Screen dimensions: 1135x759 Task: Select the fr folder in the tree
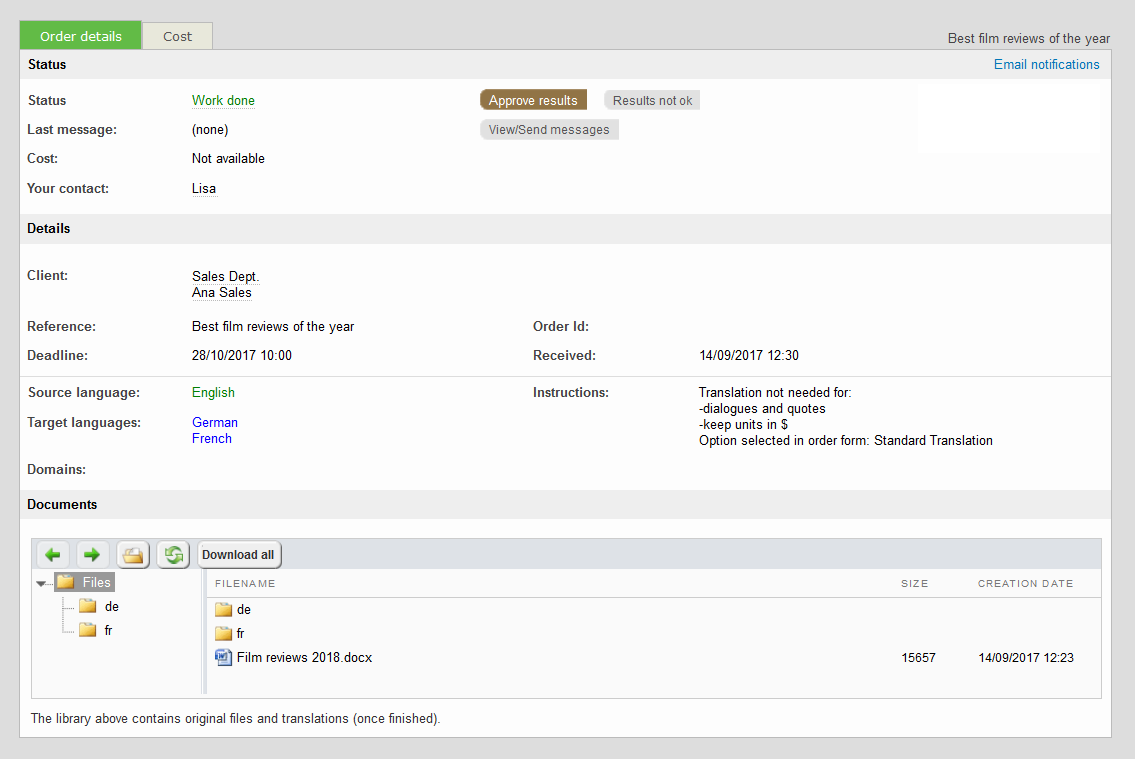coord(108,630)
